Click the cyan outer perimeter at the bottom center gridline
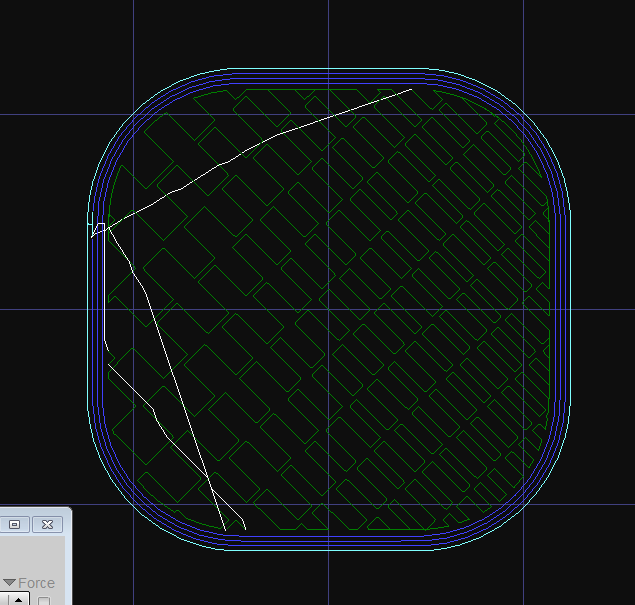 (328, 550)
